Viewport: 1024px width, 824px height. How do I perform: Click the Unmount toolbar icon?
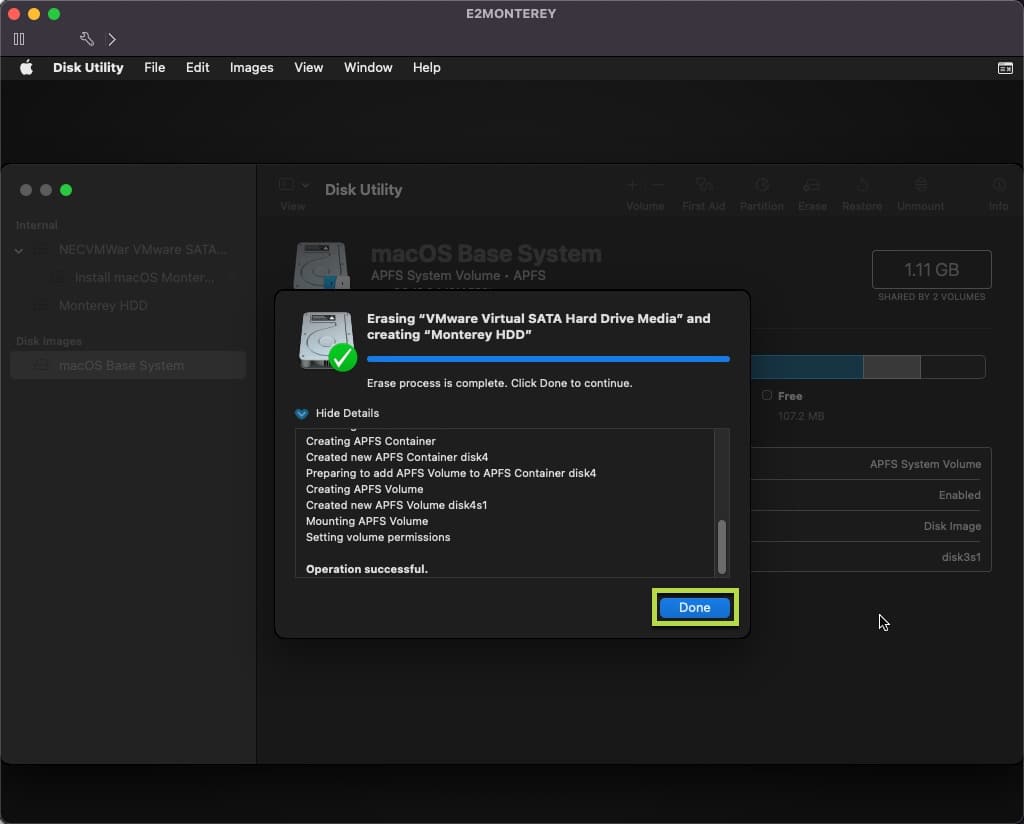click(920, 185)
